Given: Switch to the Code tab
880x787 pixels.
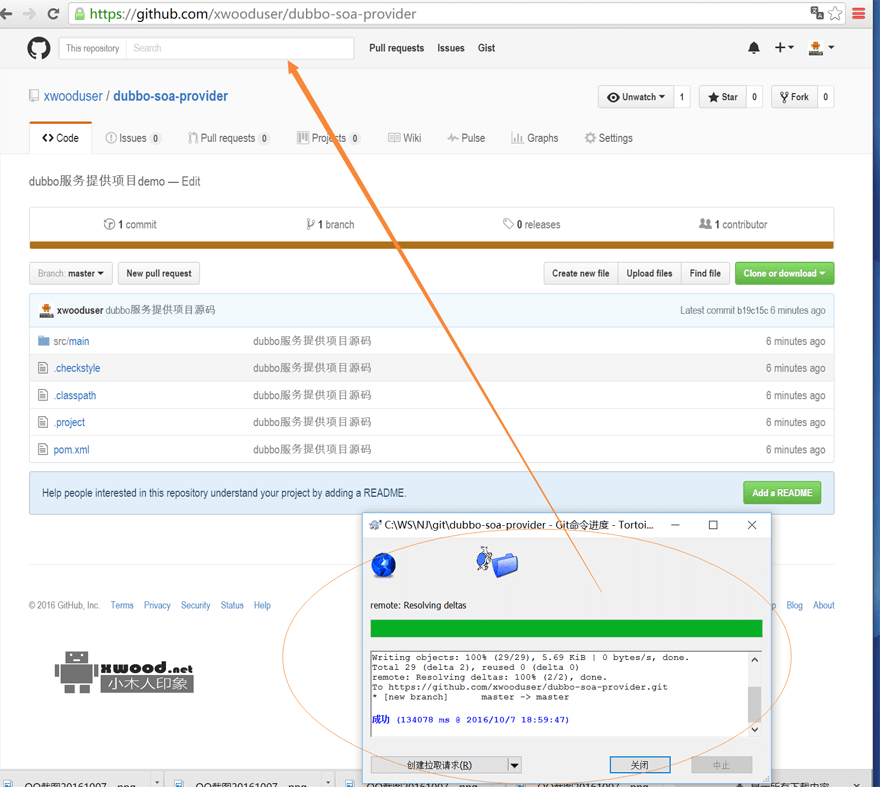Looking at the screenshot, I should (x=61, y=138).
